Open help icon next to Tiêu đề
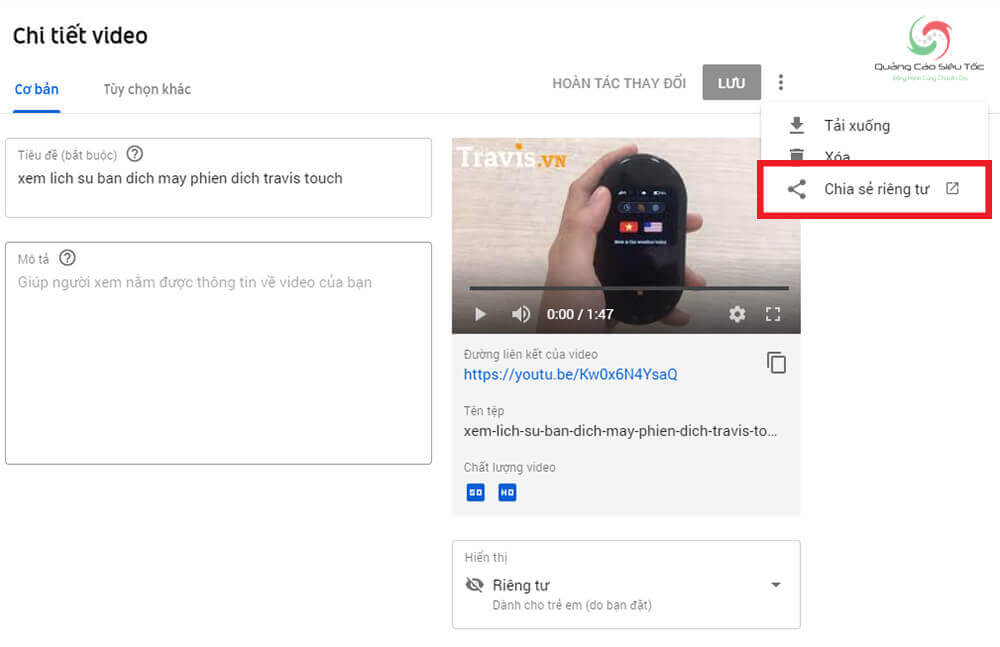The width and height of the screenshot is (1000, 647). [x=135, y=154]
